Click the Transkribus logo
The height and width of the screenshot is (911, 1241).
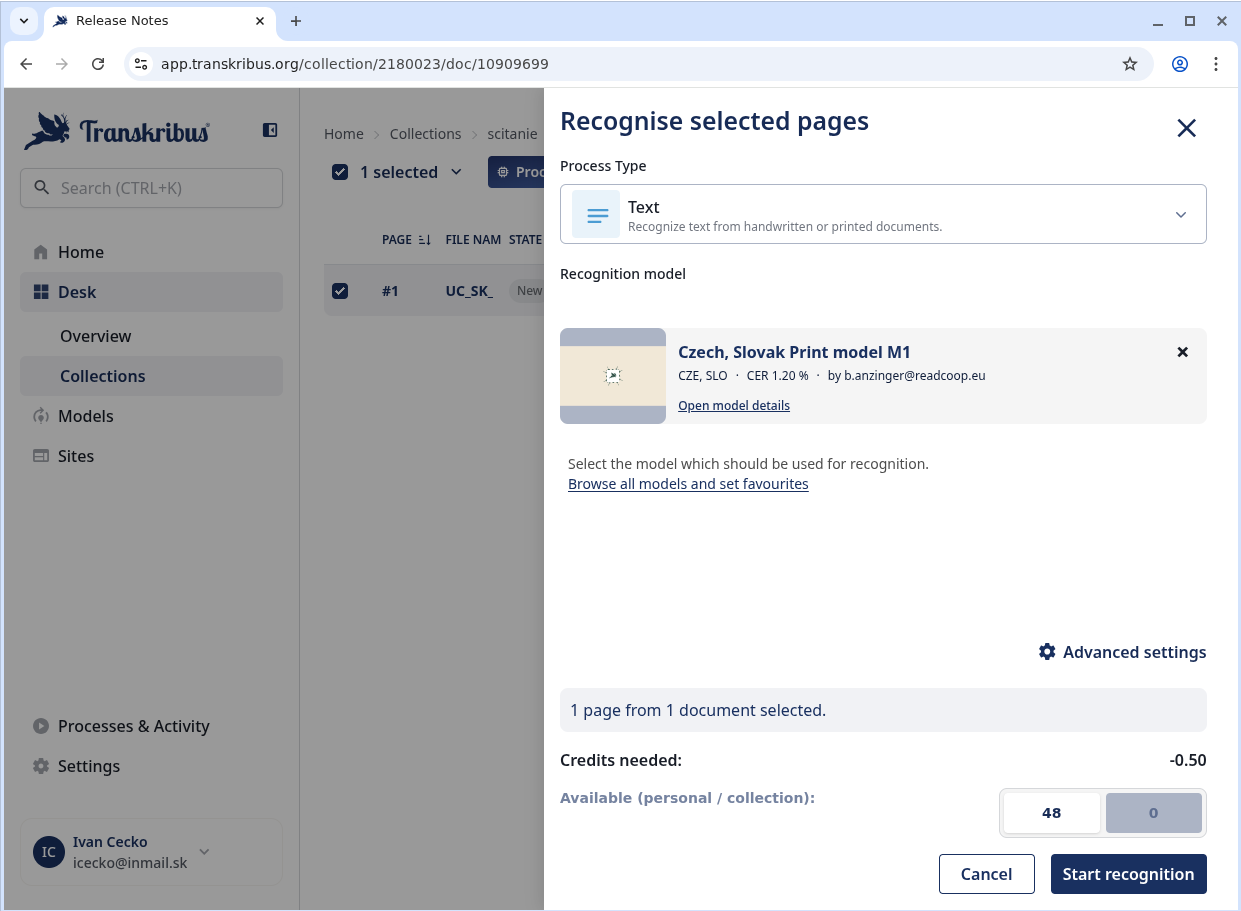click(x=118, y=131)
